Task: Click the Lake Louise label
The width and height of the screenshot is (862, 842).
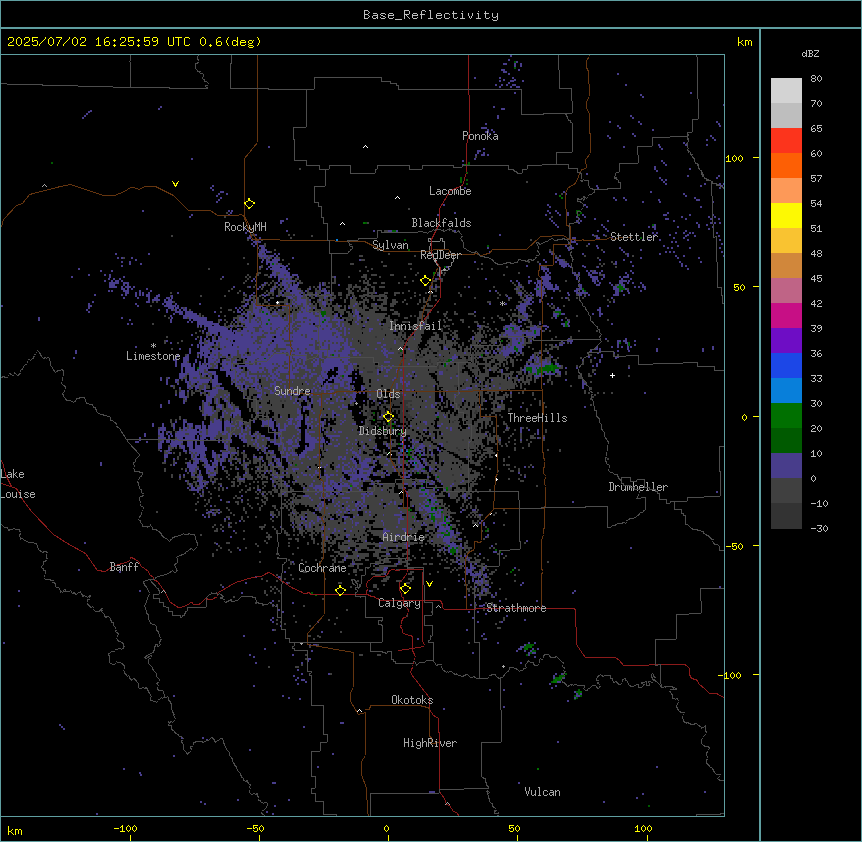Action: (18, 484)
